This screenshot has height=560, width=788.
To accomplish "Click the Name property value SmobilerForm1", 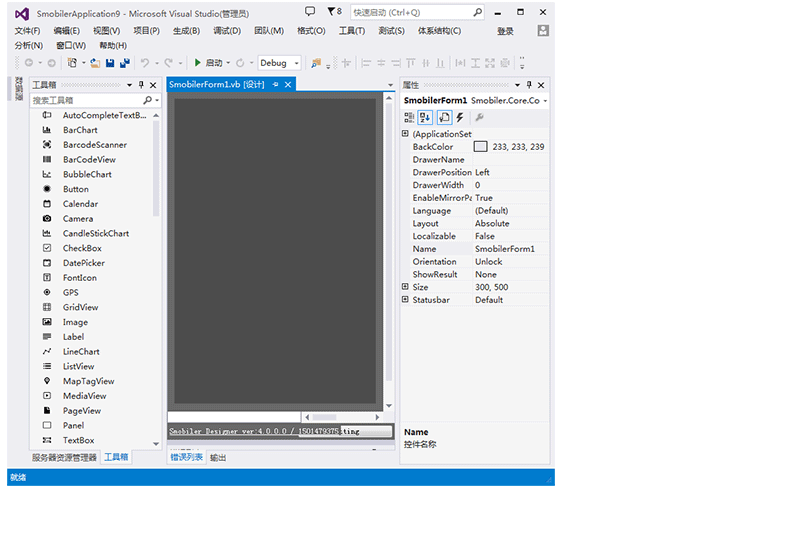I will coord(505,249).
